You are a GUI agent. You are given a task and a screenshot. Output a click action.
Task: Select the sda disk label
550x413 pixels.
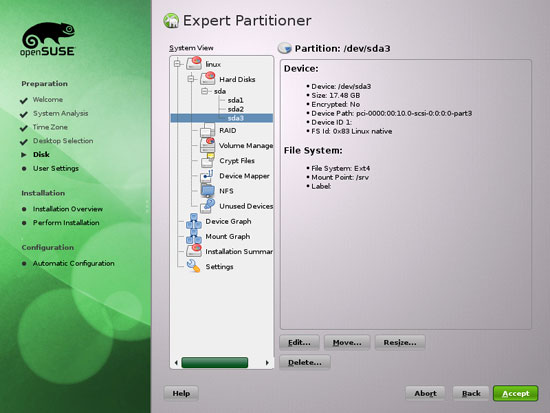[220, 91]
